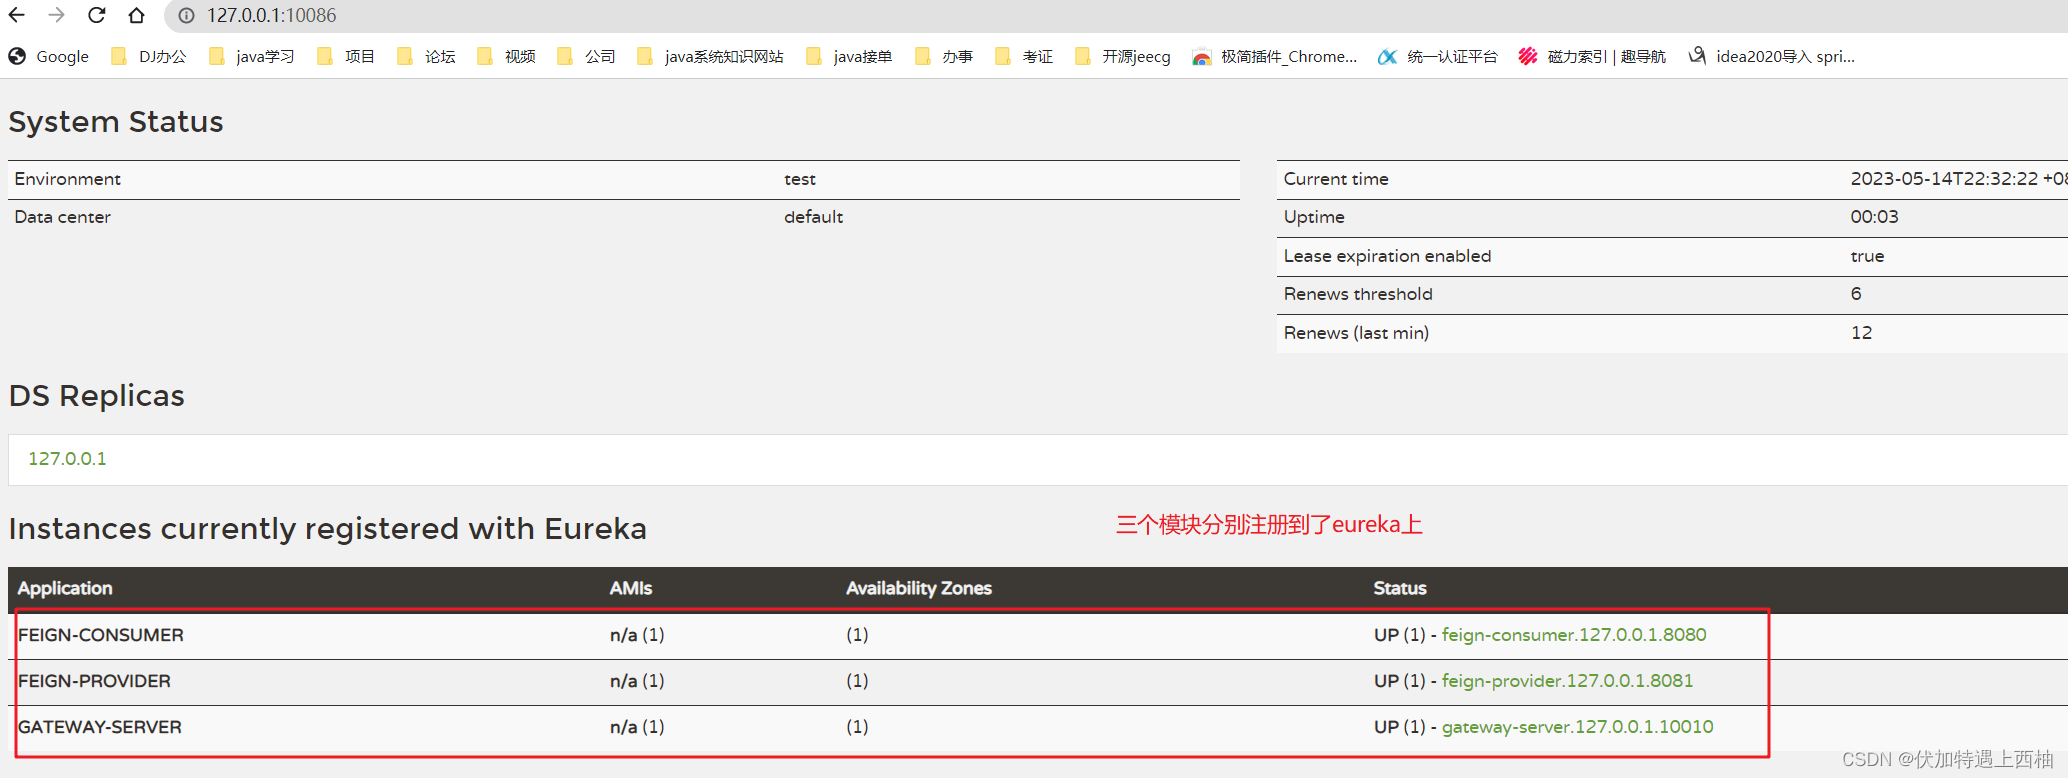Screen dimensions: 2068x778
Task: Click the Application column header
Action: 65,588
